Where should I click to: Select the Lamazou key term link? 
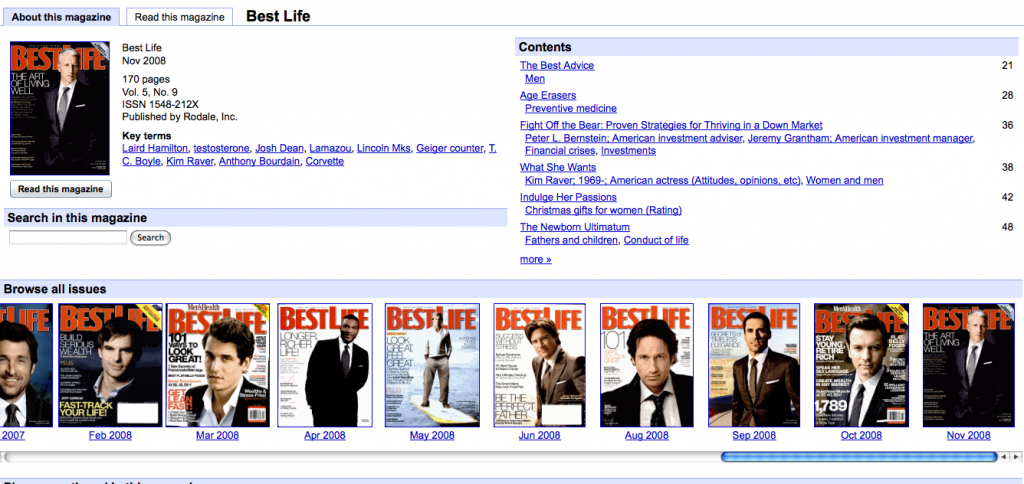[x=330, y=148]
